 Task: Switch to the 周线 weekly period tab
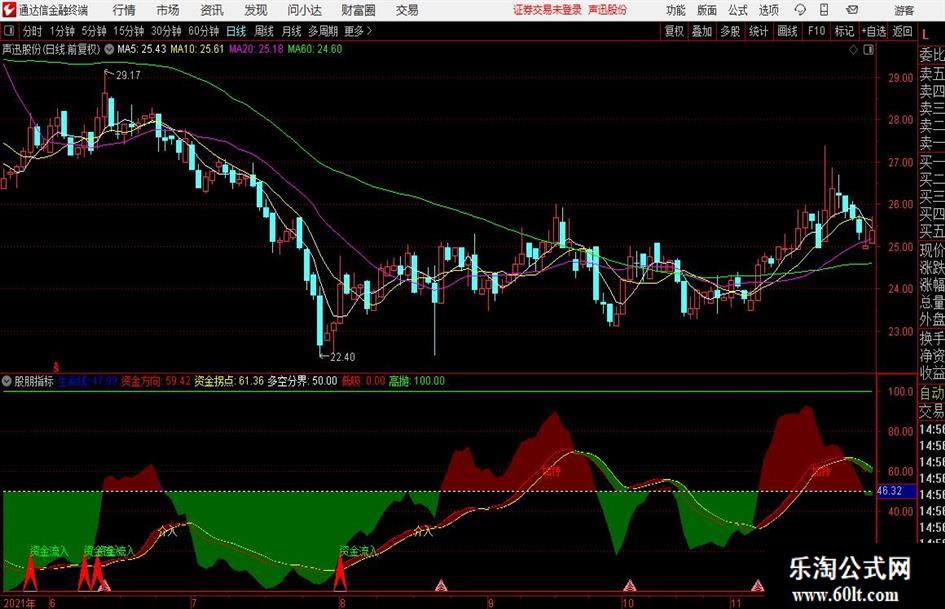263,31
